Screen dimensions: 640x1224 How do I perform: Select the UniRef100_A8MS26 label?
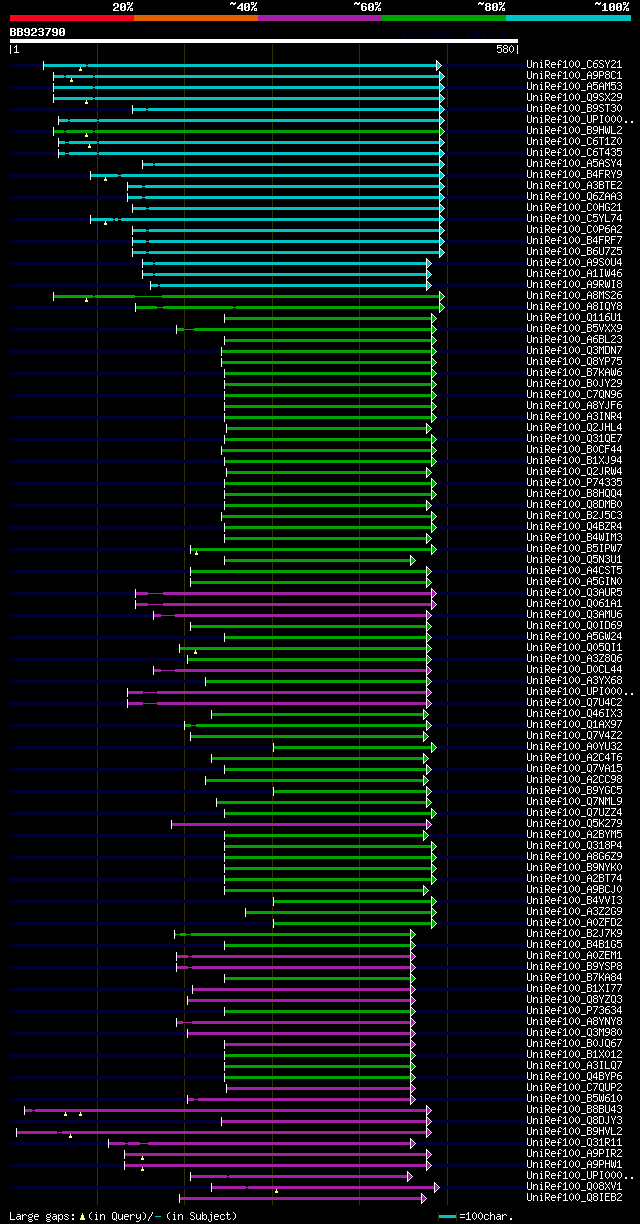click(x=574, y=295)
